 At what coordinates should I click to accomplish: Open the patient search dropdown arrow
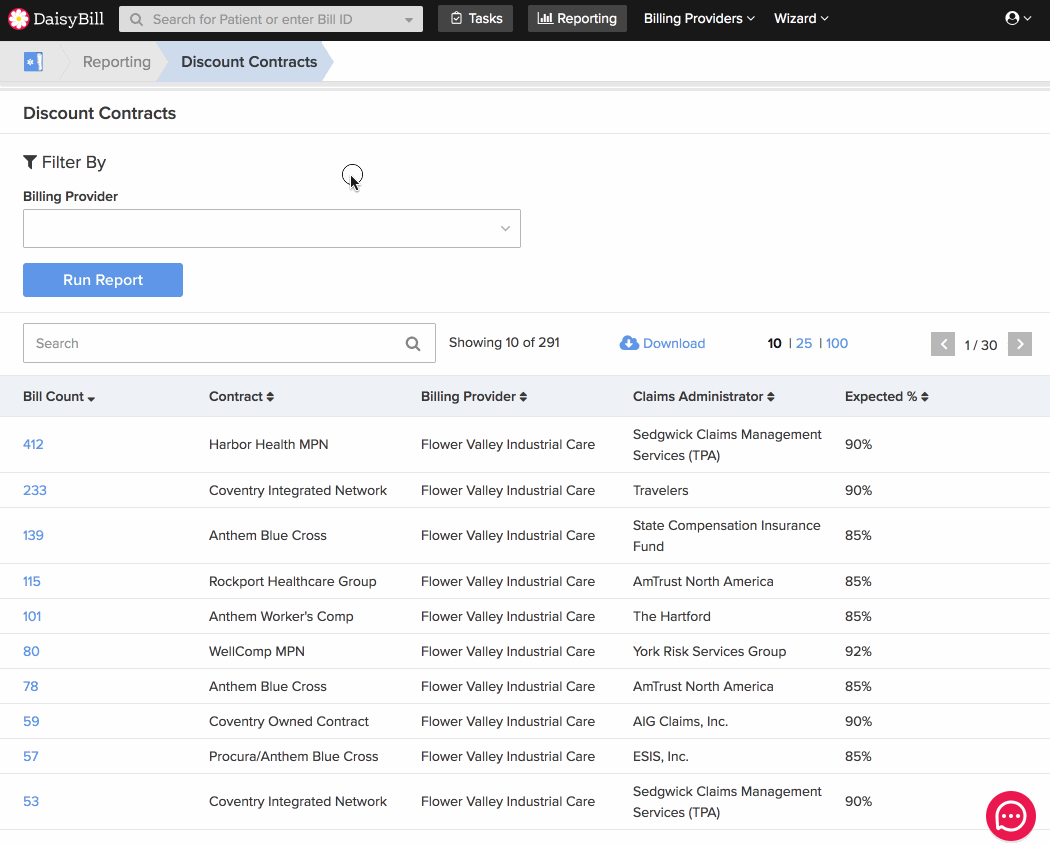click(409, 19)
